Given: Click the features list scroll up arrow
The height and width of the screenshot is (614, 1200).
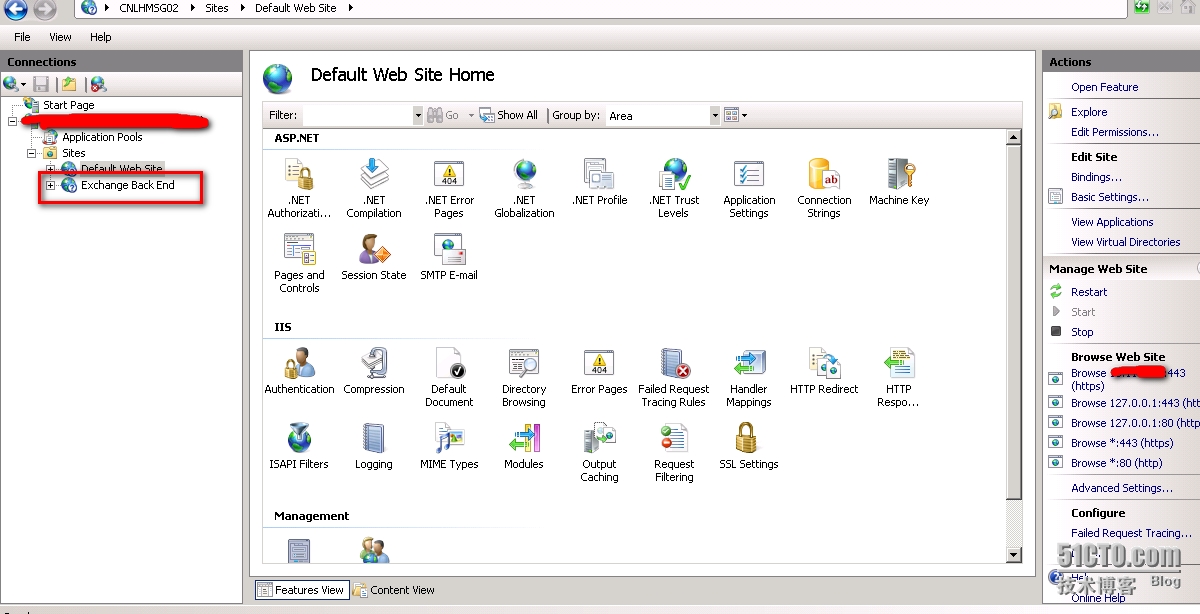Looking at the screenshot, I should tap(1013, 138).
